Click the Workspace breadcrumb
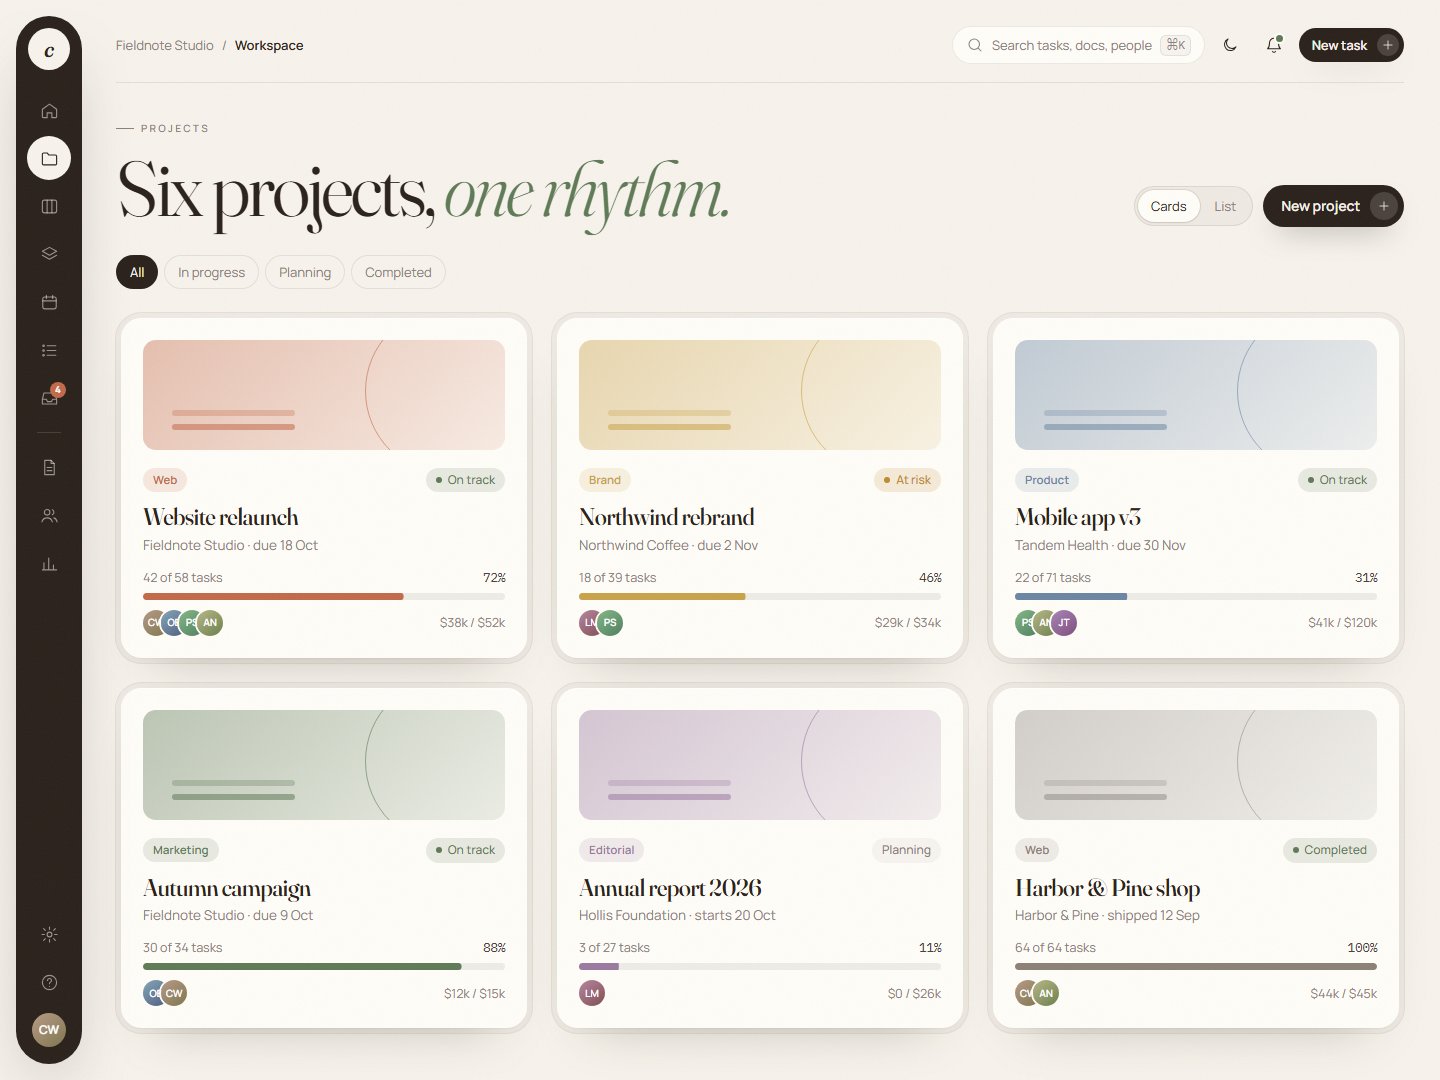1440x1080 pixels. tap(269, 45)
